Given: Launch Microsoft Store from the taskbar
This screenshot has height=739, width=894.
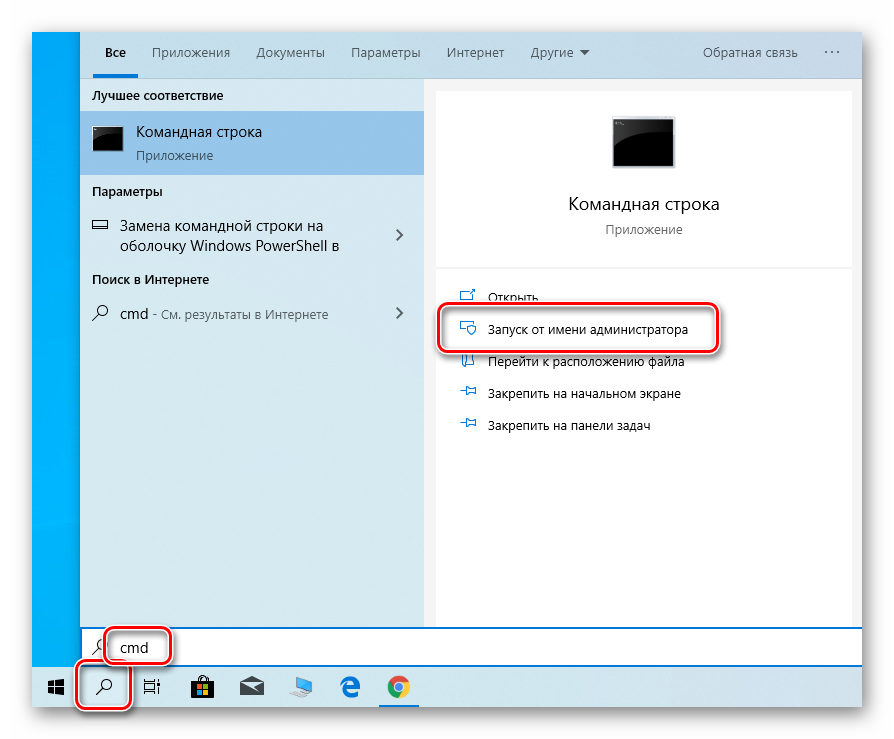Looking at the screenshot, I should pyautogui.click(x=202, y=687).
